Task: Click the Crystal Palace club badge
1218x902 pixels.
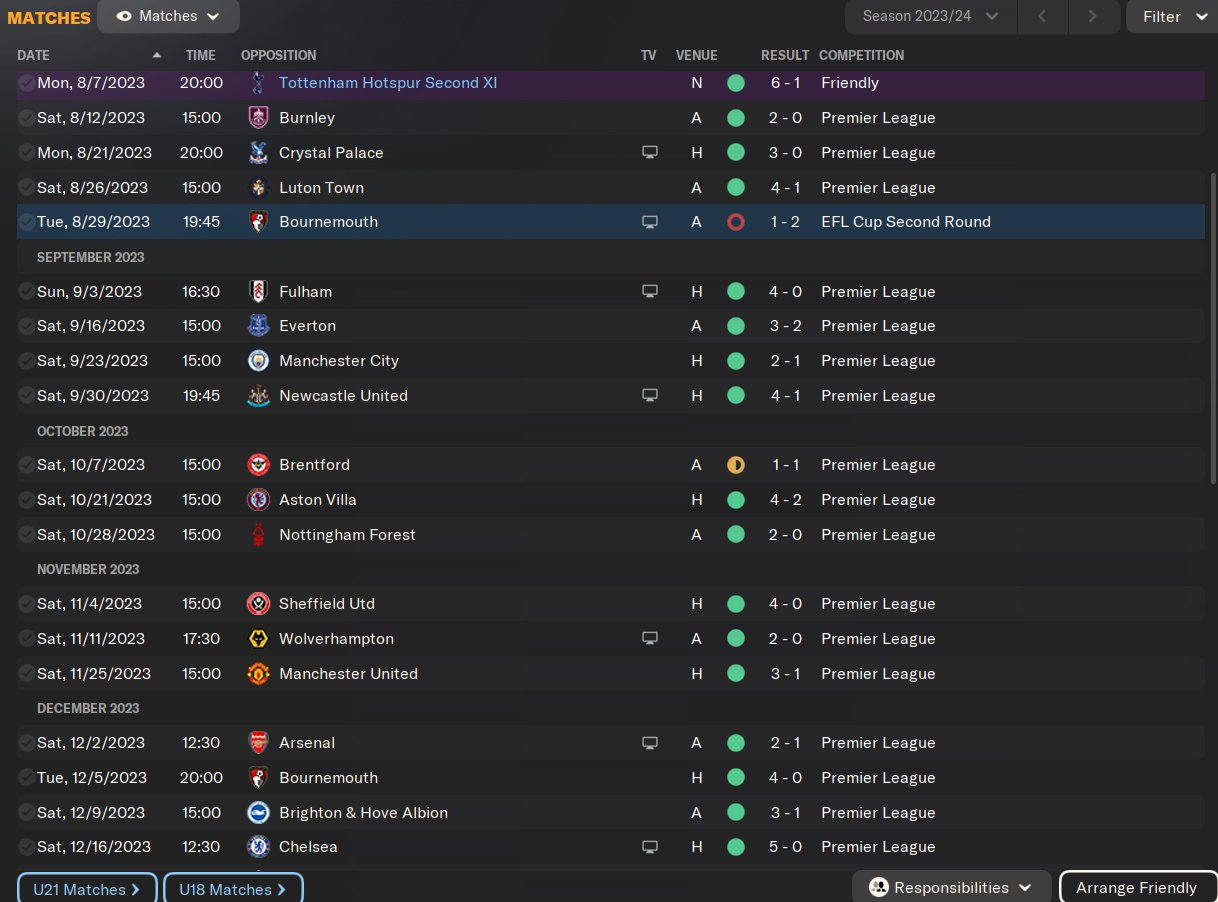Action: pyautogui.click(x=258, y=153)
